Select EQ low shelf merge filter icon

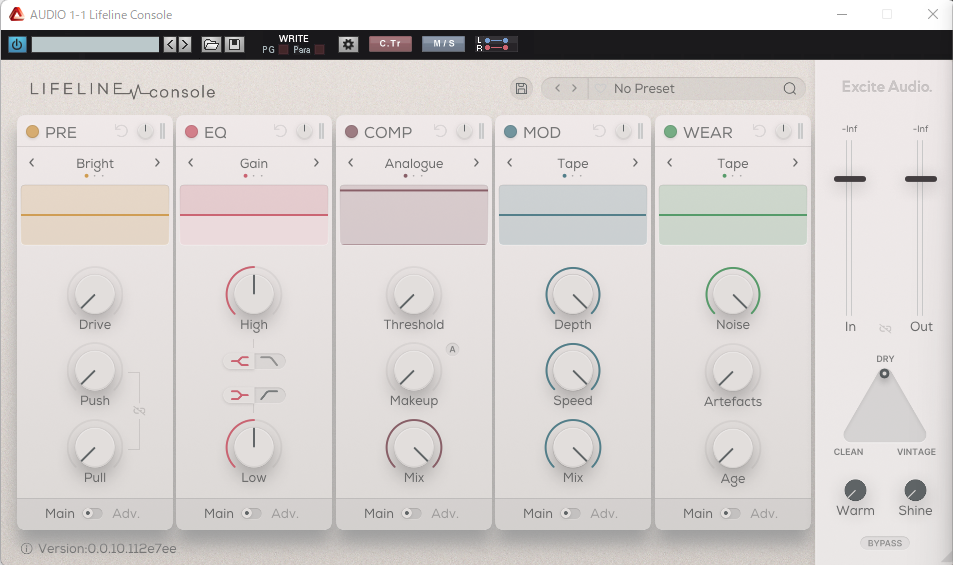coord(239,396)
